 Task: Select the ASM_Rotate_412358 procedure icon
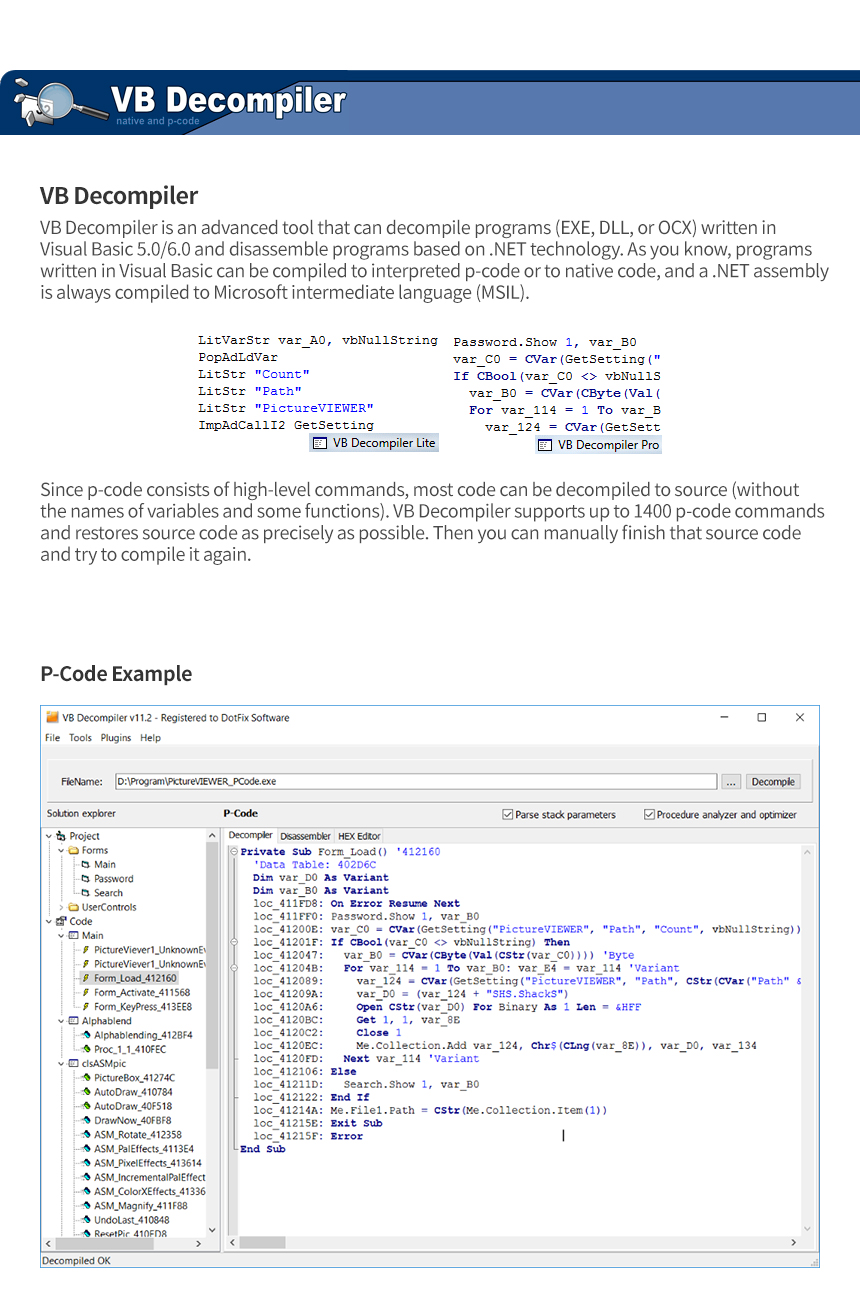click(86, 1133)
